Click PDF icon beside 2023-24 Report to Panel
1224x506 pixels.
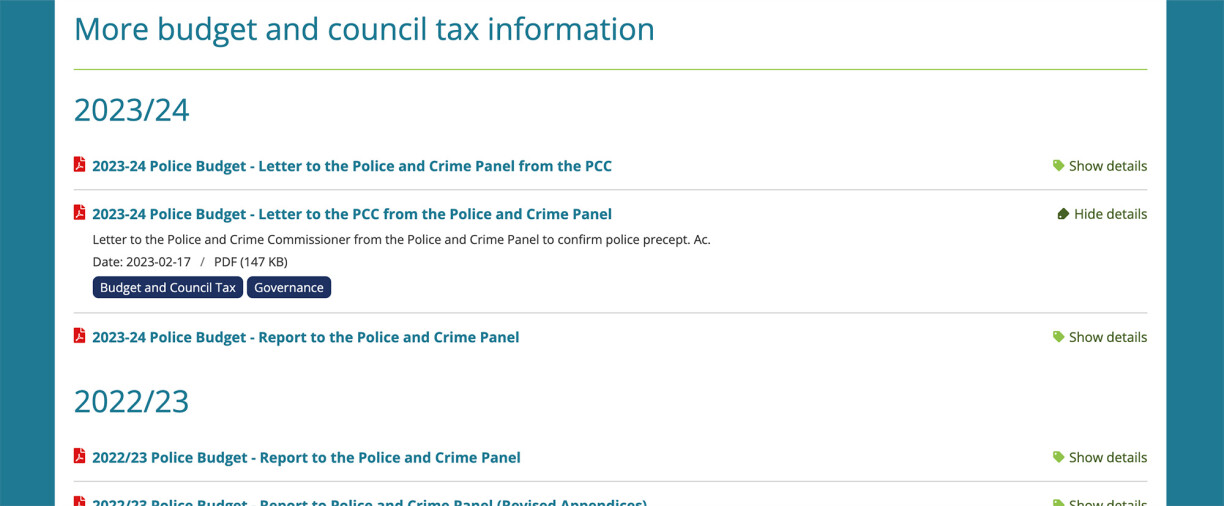pos(80,336)
